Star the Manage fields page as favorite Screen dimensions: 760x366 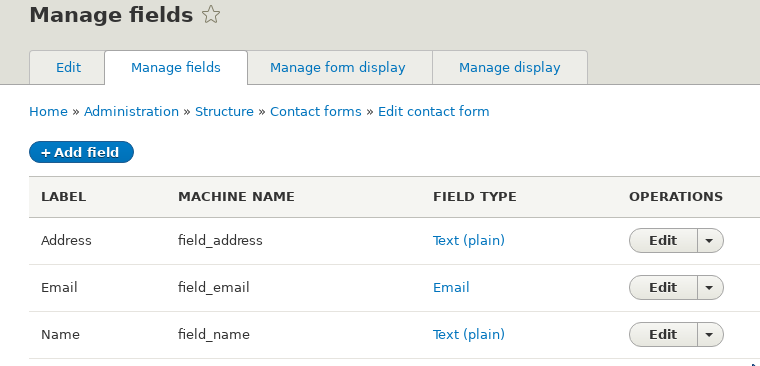pyautogui.click(x=211, y=15)
